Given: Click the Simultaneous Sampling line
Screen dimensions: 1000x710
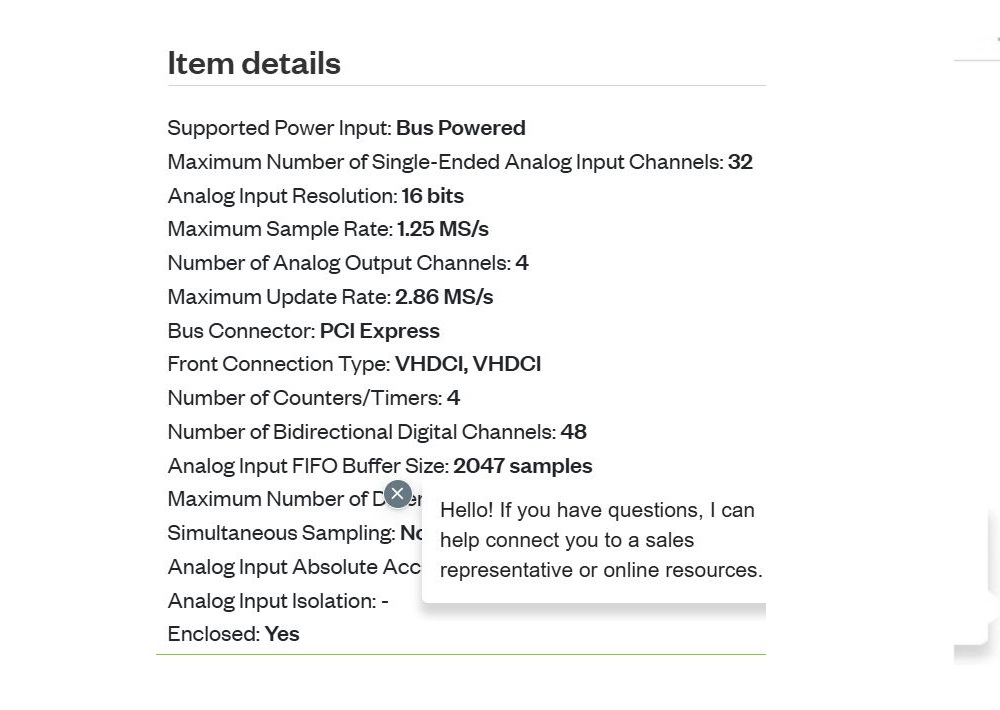Looking at the screenshot, I should click(x=295, y=533).
